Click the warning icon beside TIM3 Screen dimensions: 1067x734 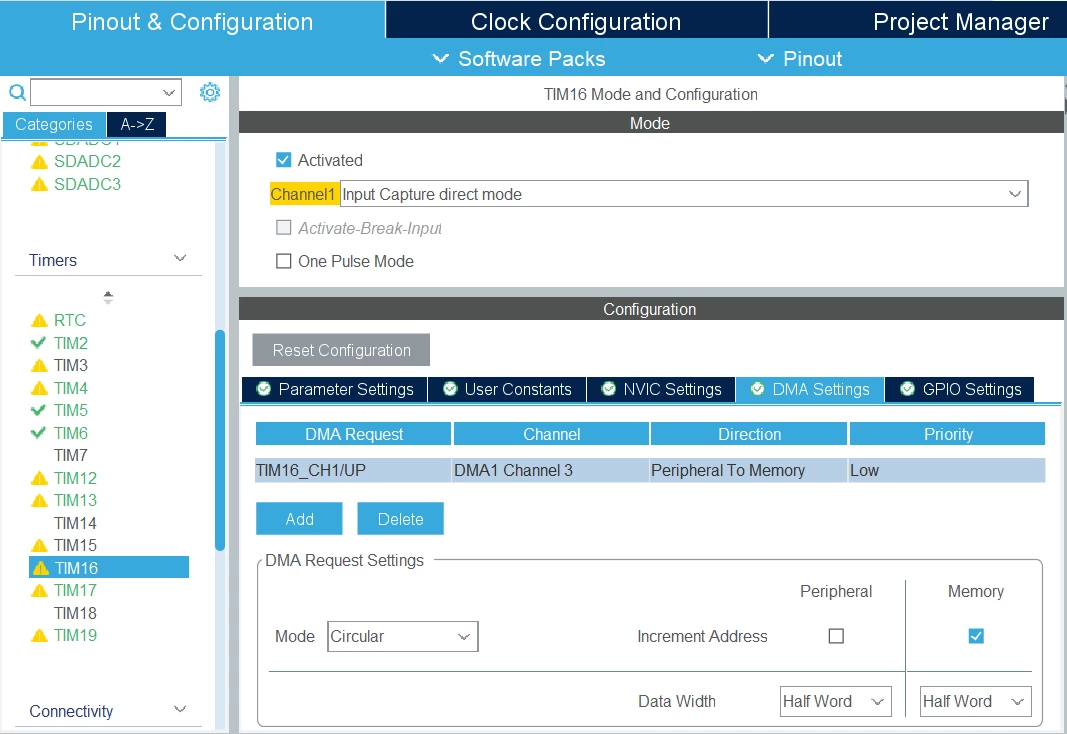click(39, 366)
